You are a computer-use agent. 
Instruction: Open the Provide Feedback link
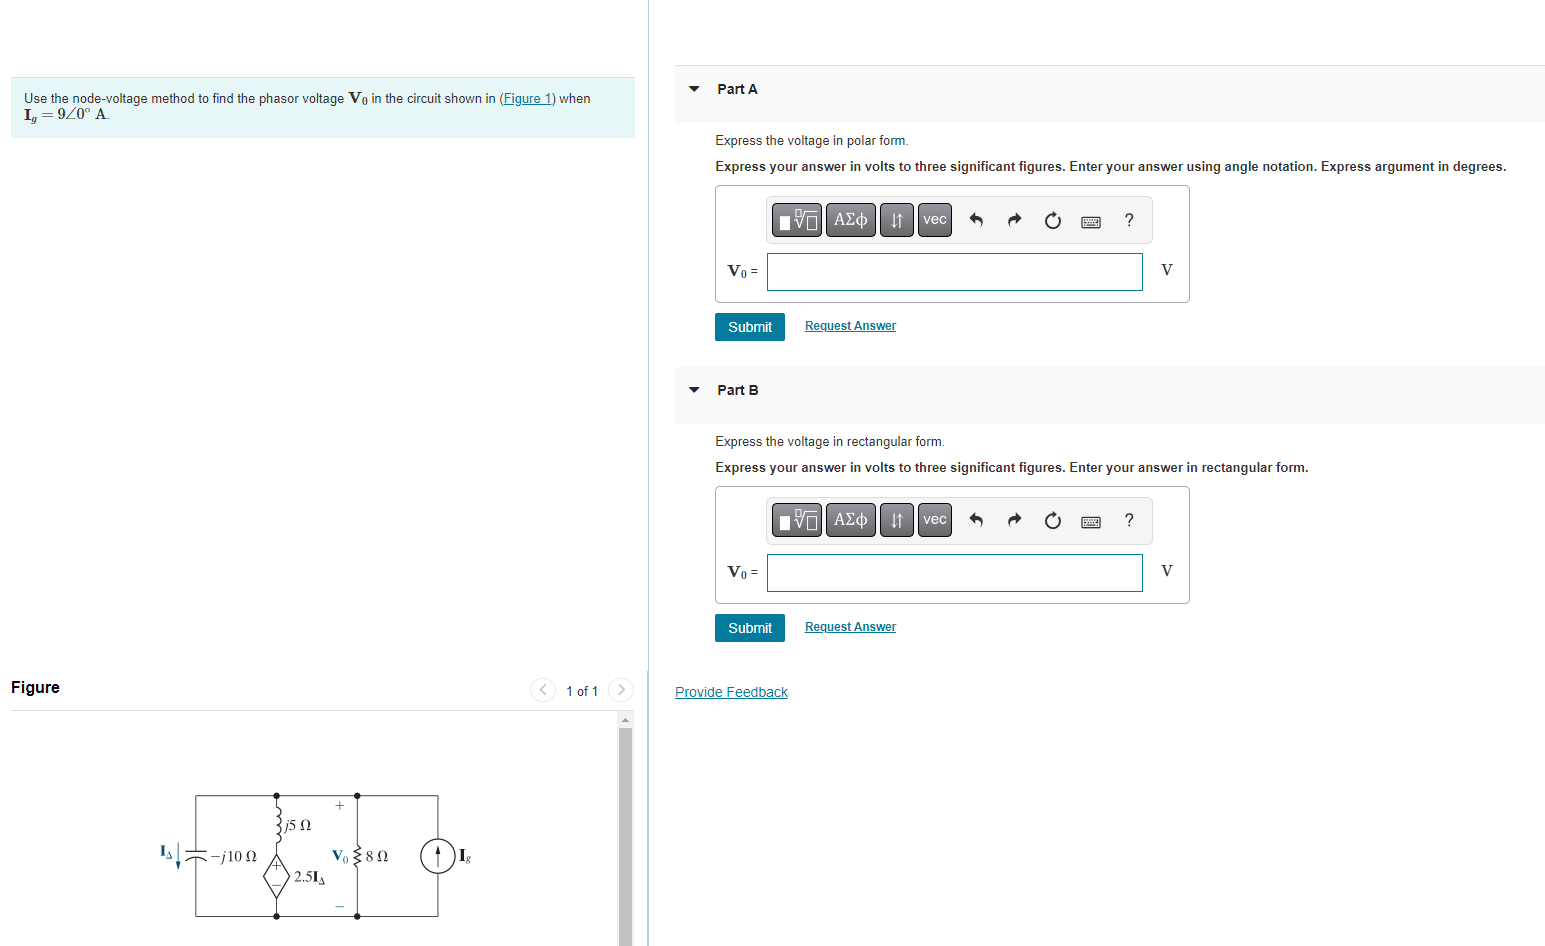point(731,691)
